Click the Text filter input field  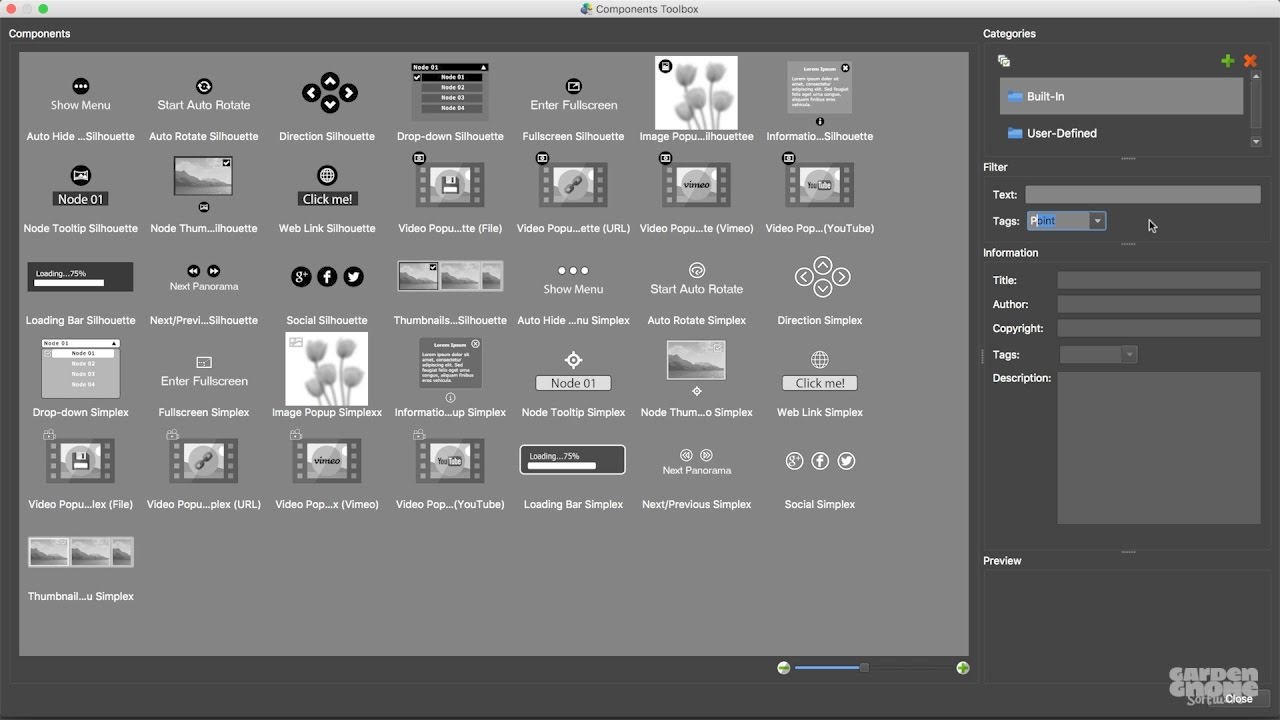(1143, 194)
